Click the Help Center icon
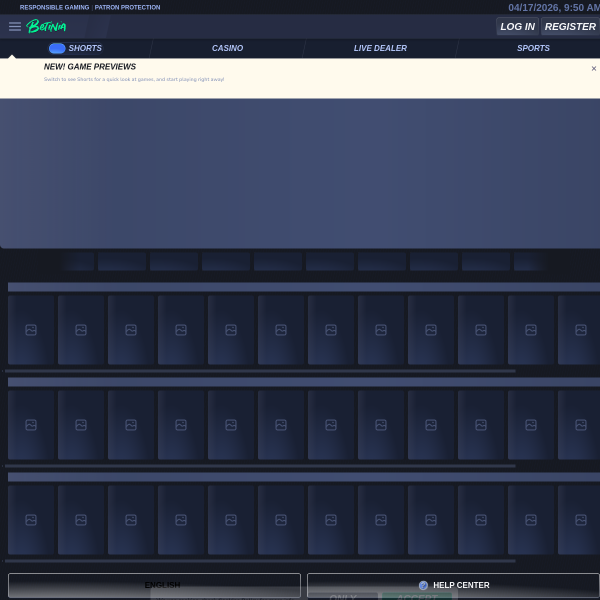Image resolution: width=600 pixels, height=600 pixels. (423, 586)
